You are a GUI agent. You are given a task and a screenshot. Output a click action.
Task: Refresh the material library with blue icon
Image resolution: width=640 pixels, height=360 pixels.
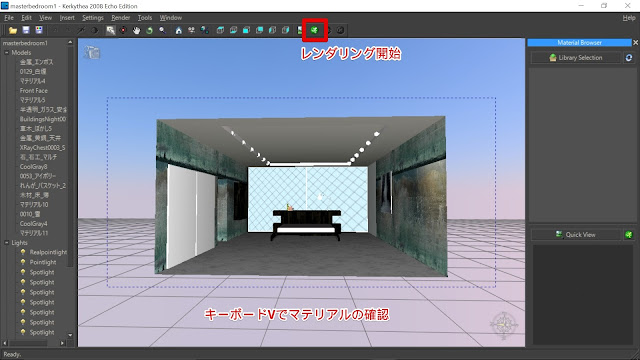[x=629, y=58]
